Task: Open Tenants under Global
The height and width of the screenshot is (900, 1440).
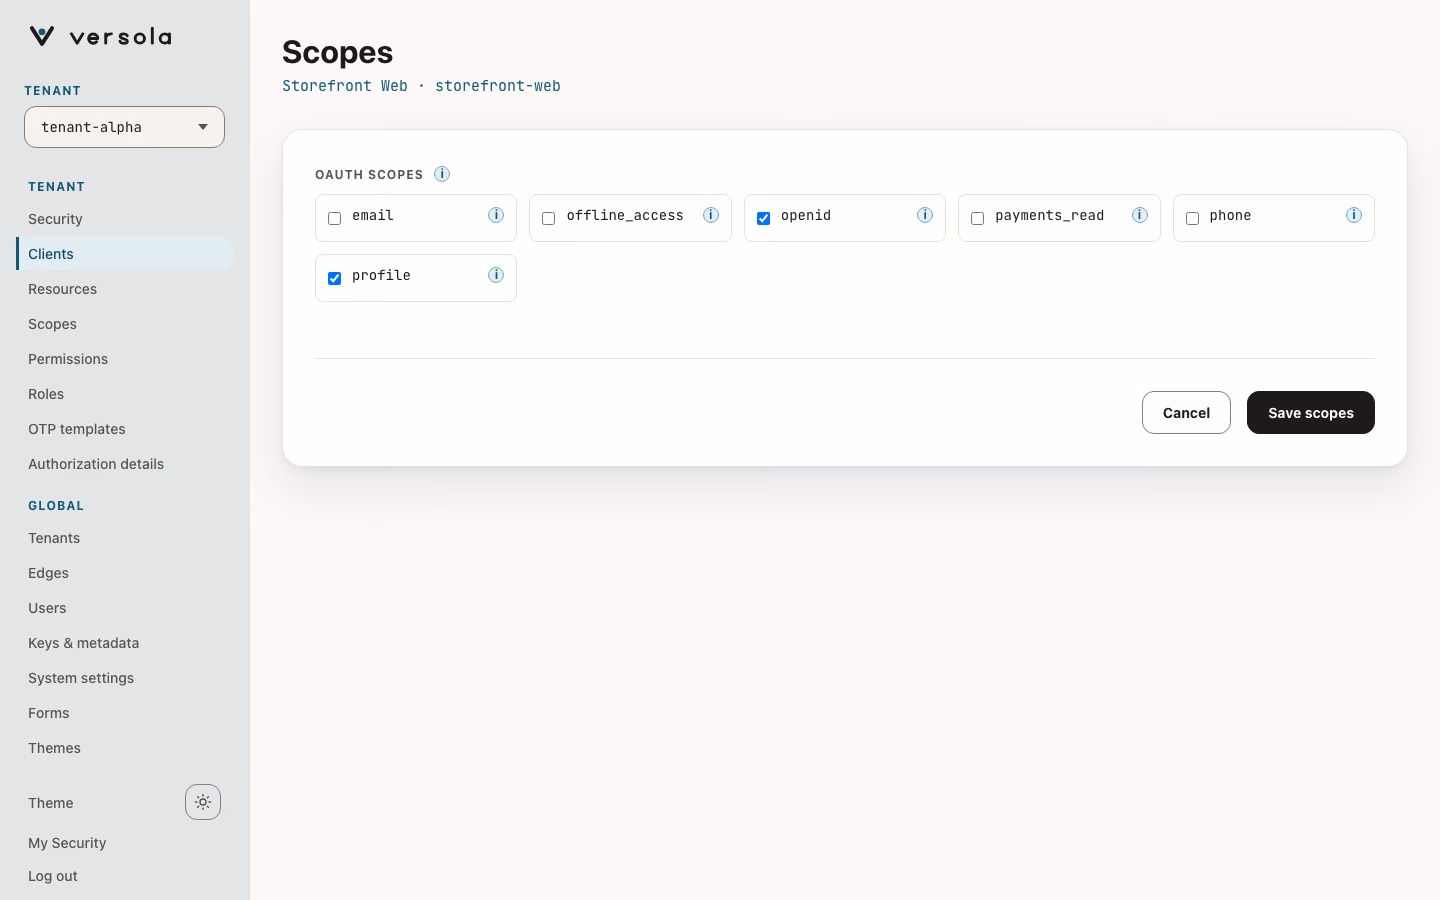Action: pos(124,538)
